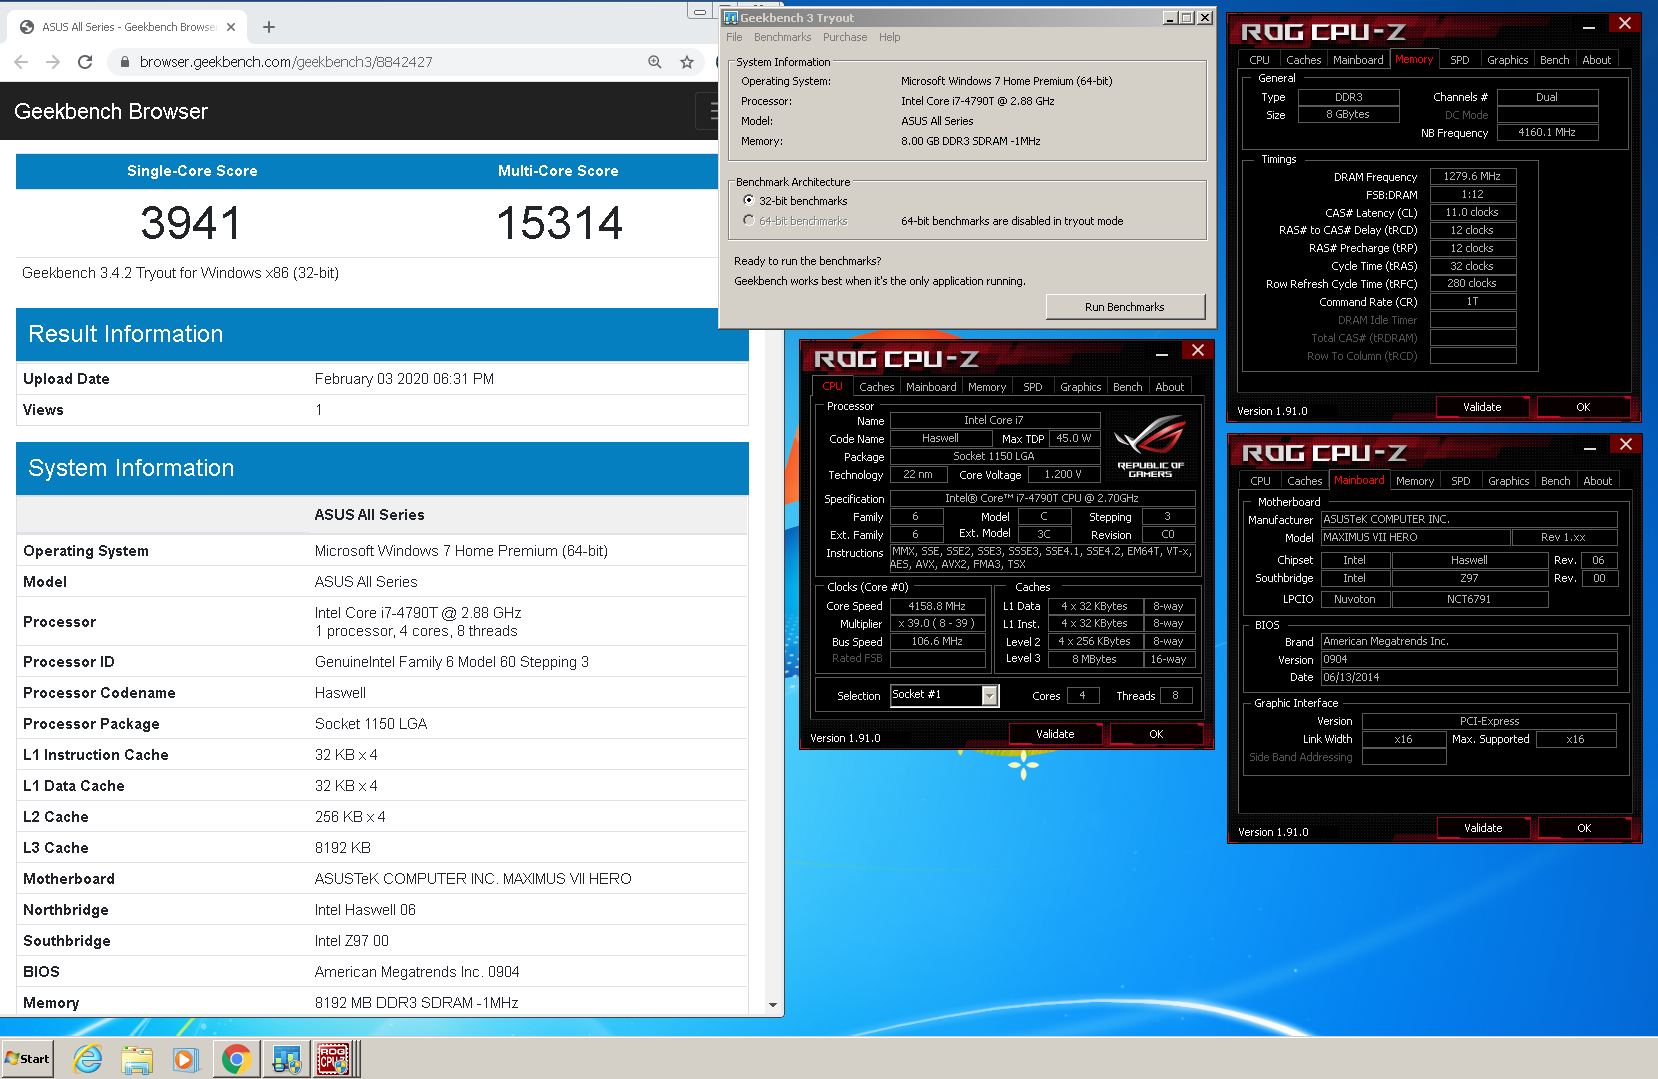This screenshot has width=1658, height=1079.
Task: Switch to Geekbench app in taskbar
Action: tap(286, 1059)
